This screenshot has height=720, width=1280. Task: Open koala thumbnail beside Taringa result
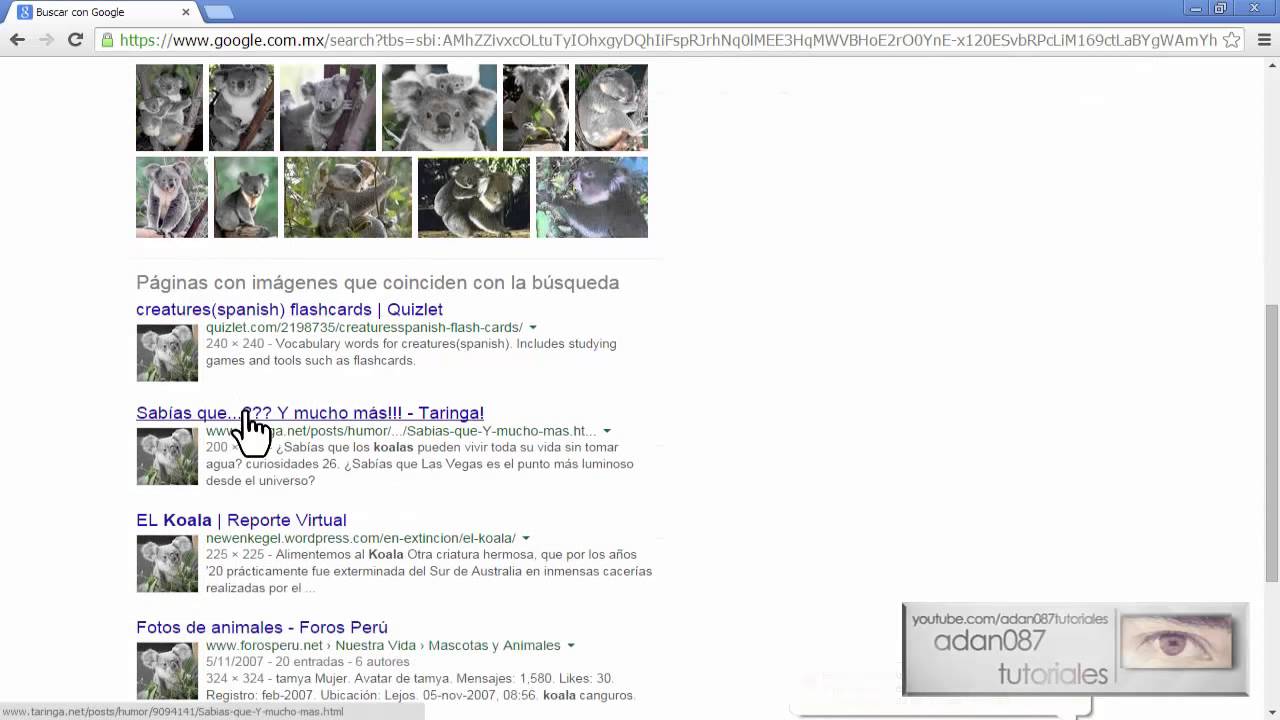167,457
